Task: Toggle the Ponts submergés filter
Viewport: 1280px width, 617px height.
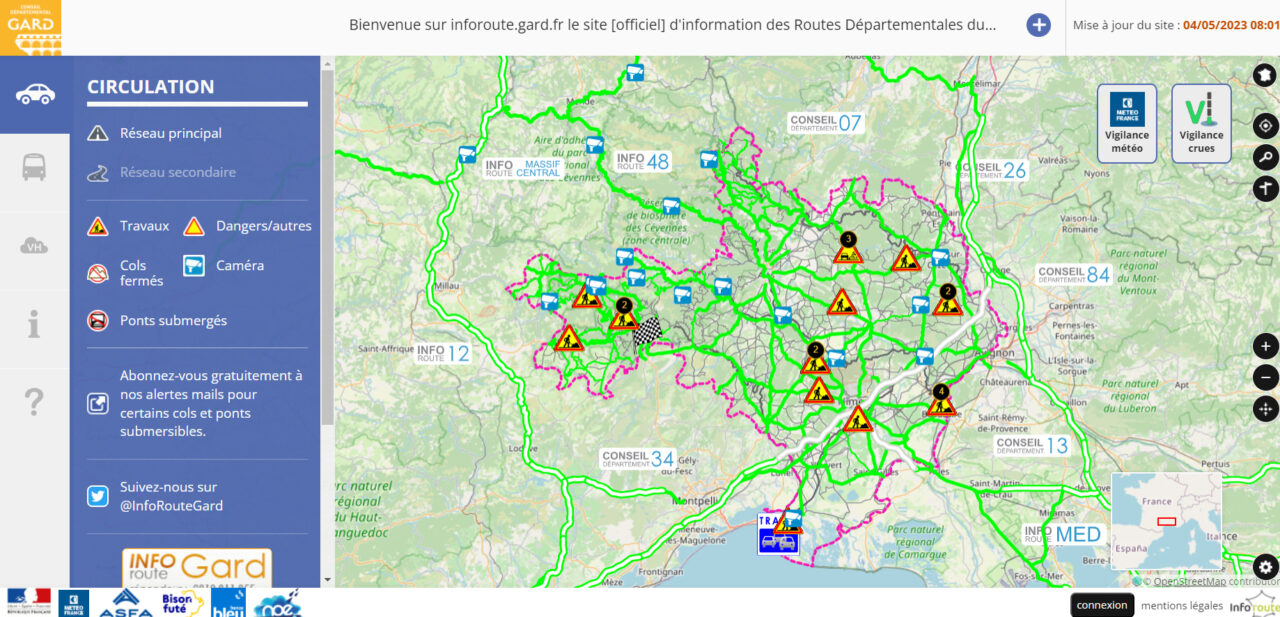Action: point(172,321)
